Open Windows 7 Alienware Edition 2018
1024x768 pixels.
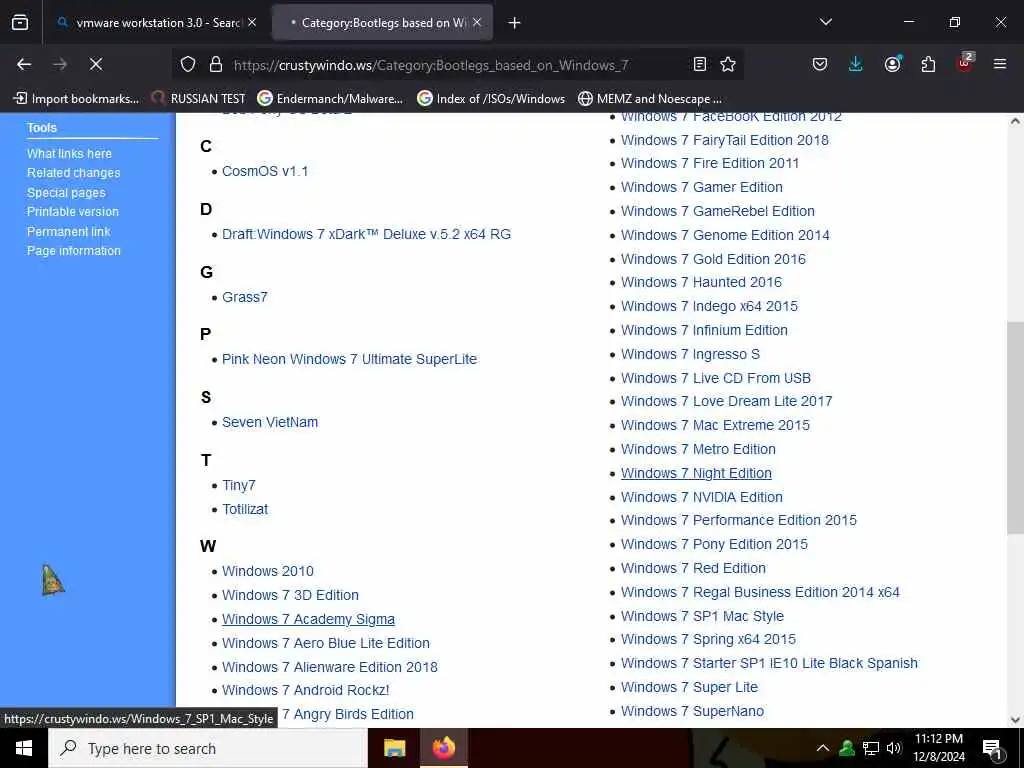pos(330,667)
